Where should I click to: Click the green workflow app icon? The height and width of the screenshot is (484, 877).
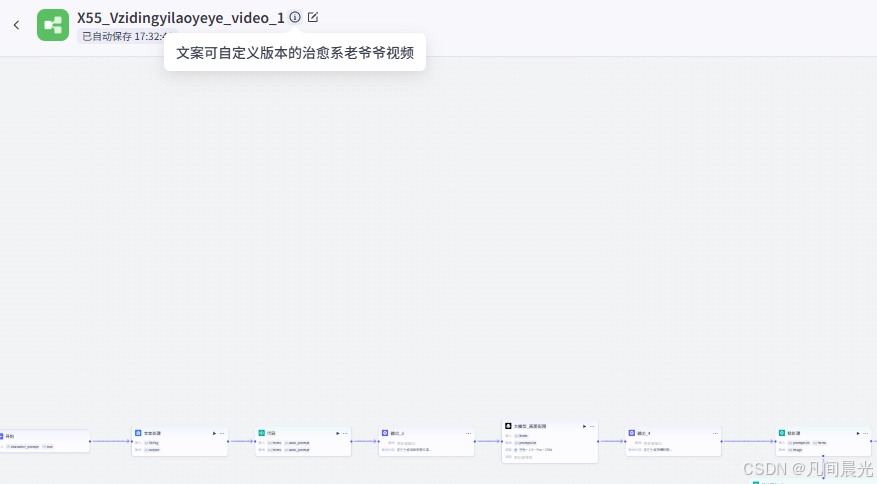pyautogui.click(x=53, y=25)
